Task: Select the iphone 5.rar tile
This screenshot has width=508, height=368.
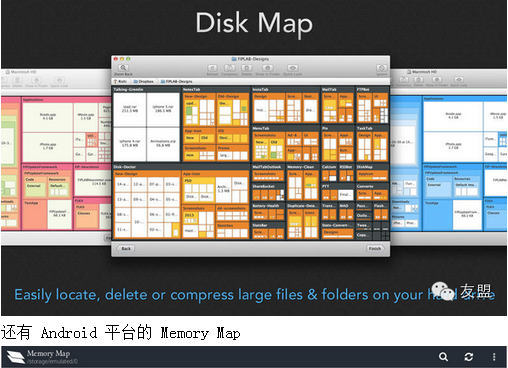Action: click(x=163, y=109)
